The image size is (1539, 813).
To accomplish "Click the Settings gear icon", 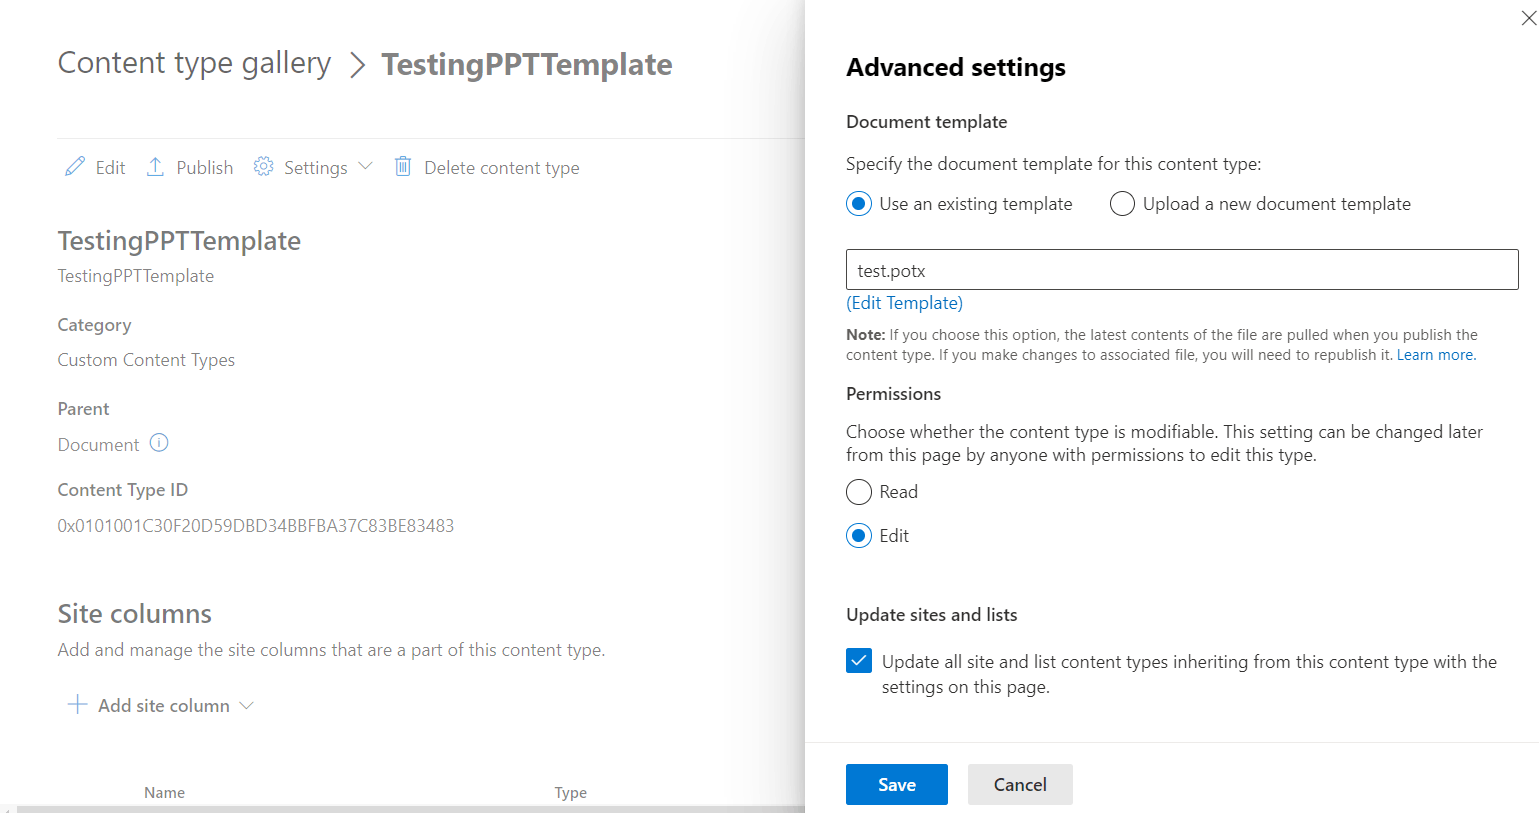I will (263, 167).
